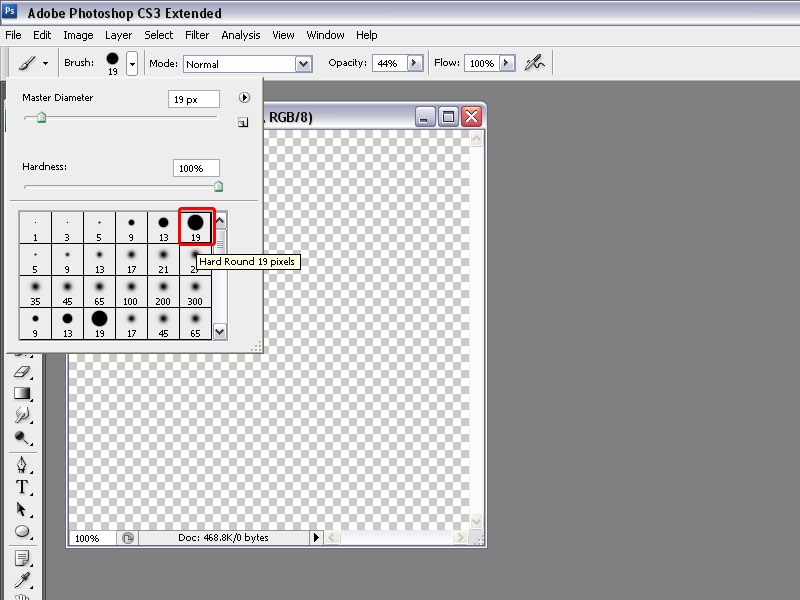800x600 pixels.
Task: Select the Eyedropper tool
Action: click(x=23, y=579)
